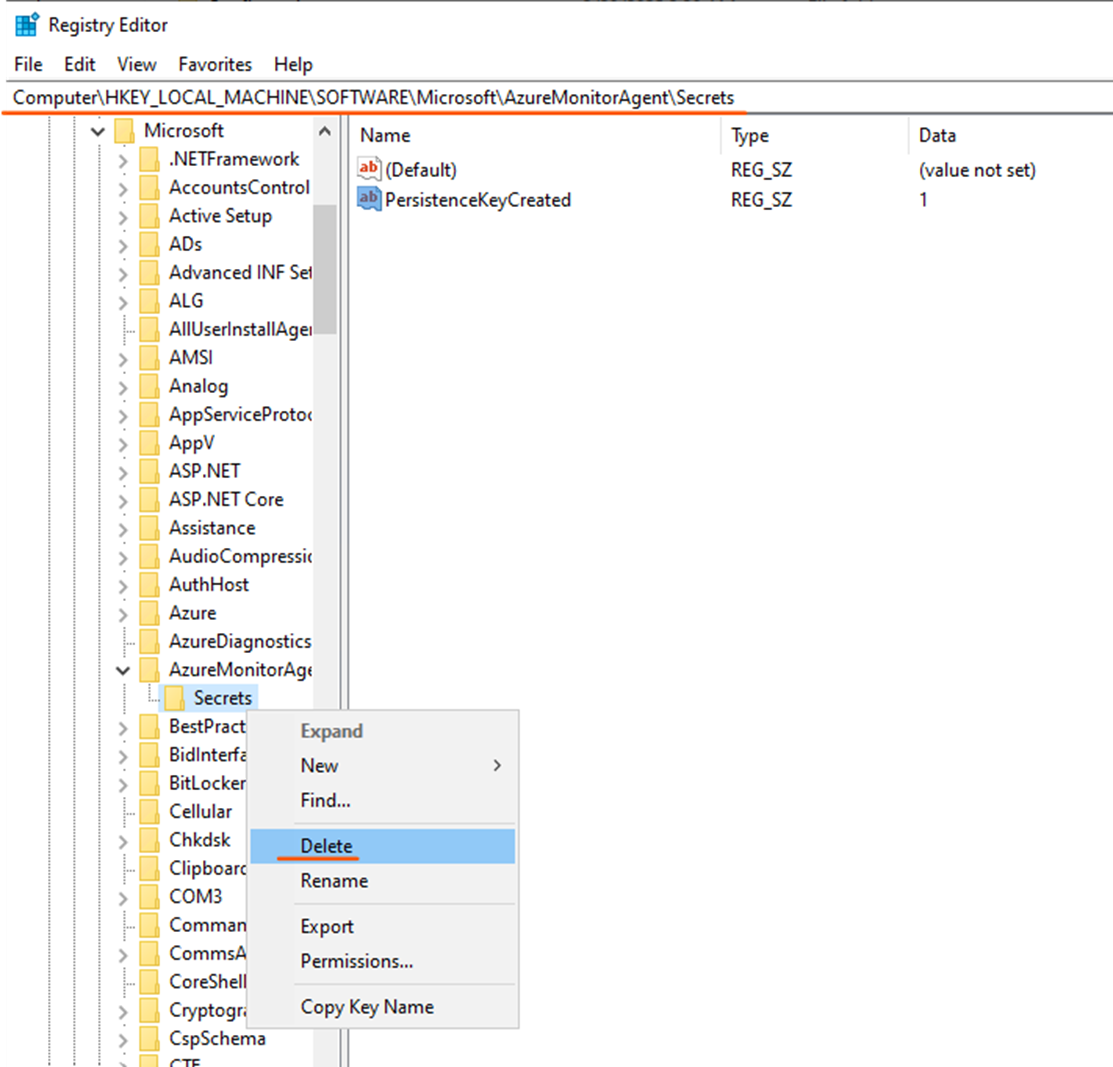The width and height of the screenshot is (1113, 1067).
Task: Click the AMSI folder icon
Action: point(149,358)
